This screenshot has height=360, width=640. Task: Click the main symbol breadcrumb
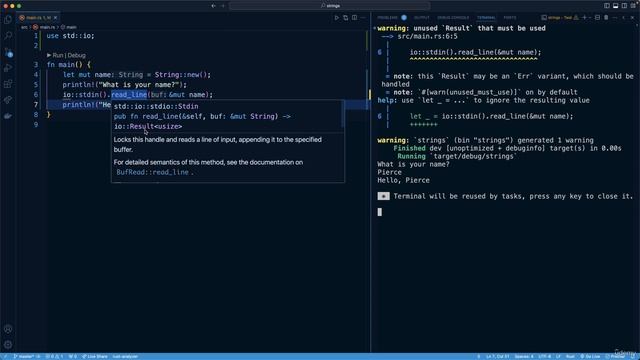click(69, 27)
